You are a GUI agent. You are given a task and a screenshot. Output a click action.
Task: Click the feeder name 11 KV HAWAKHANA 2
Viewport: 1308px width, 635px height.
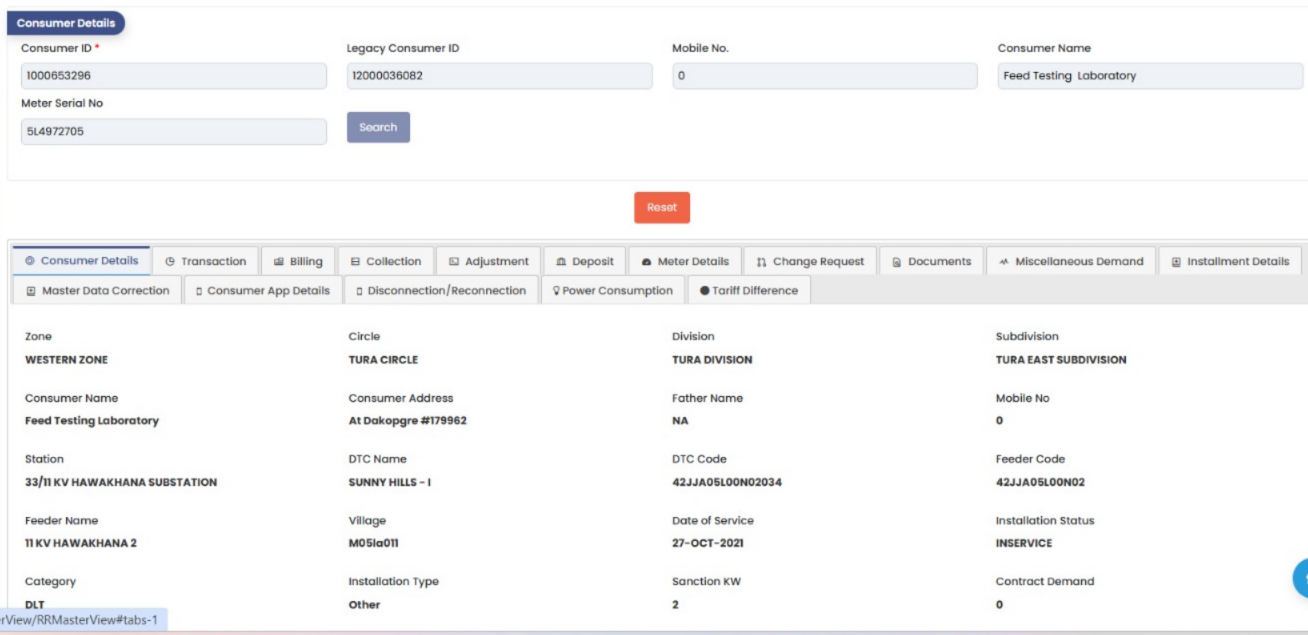[81, 543]
